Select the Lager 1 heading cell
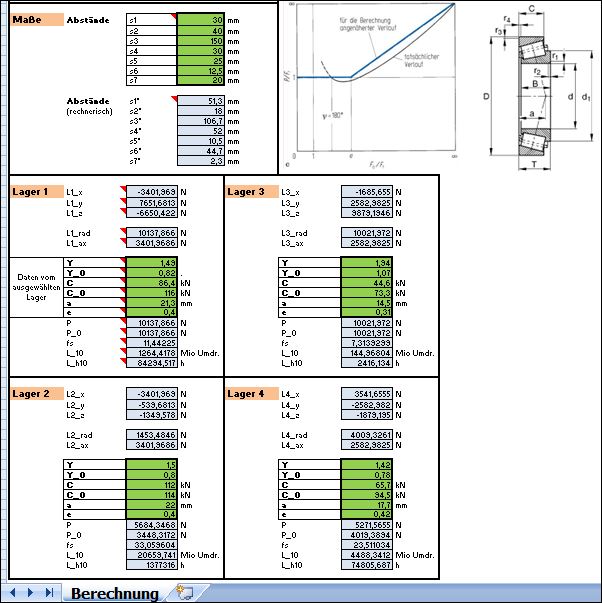 tap(35, 191)
